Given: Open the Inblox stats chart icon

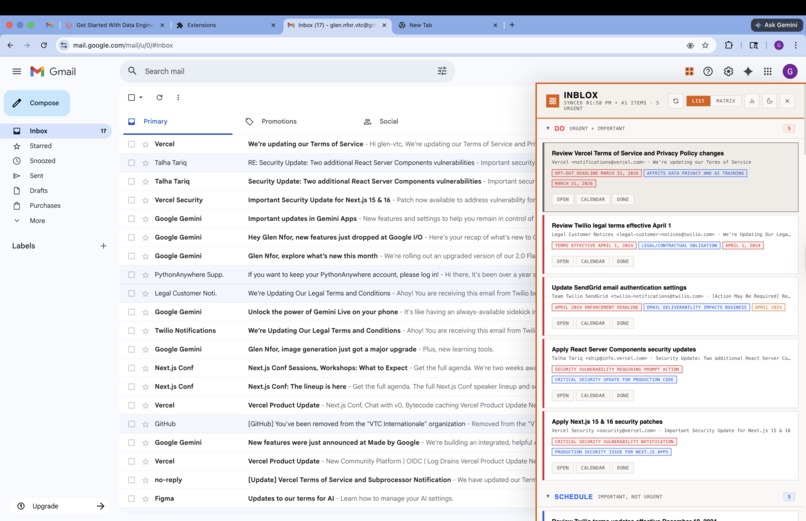Looking at the screenshot, I should [752, 101].
